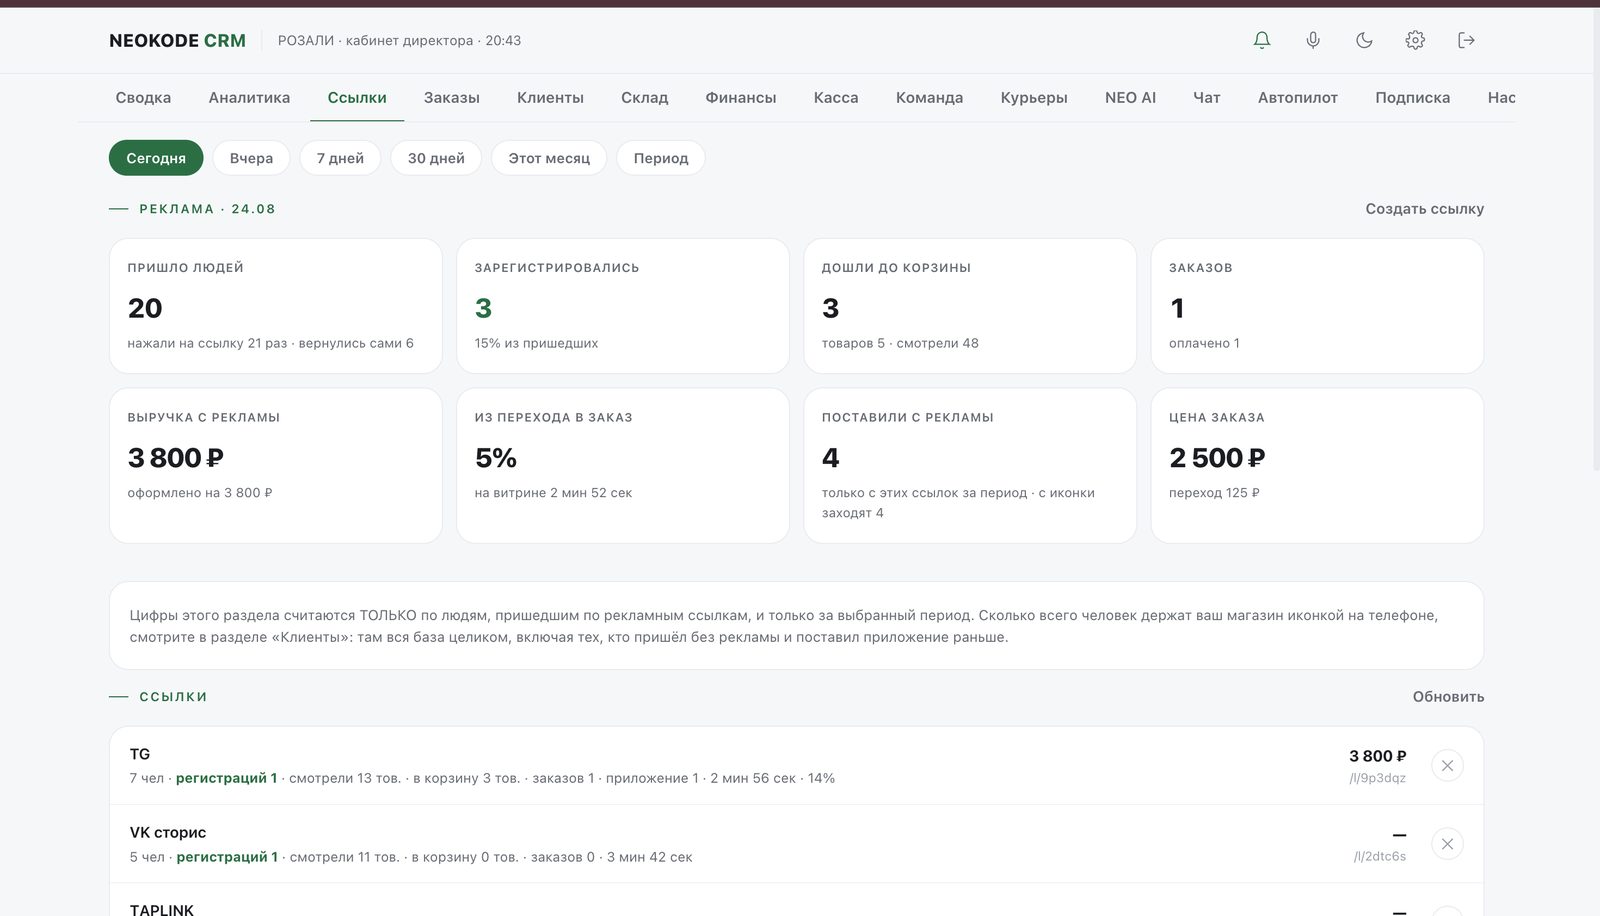Click the Создать ссылку button
The image size is (1600, 916).
[1424, 209]
